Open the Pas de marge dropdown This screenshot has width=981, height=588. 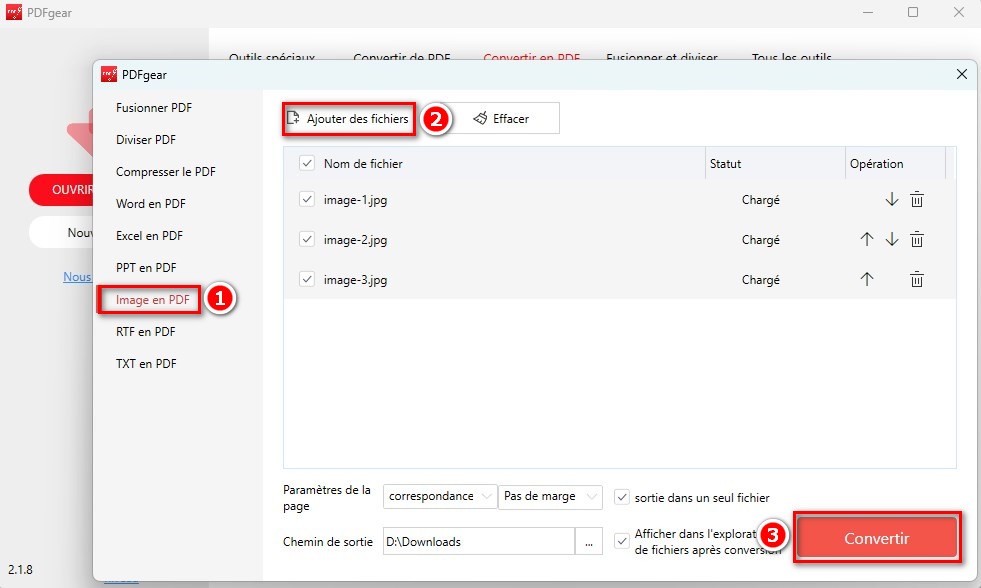[550, 496]
